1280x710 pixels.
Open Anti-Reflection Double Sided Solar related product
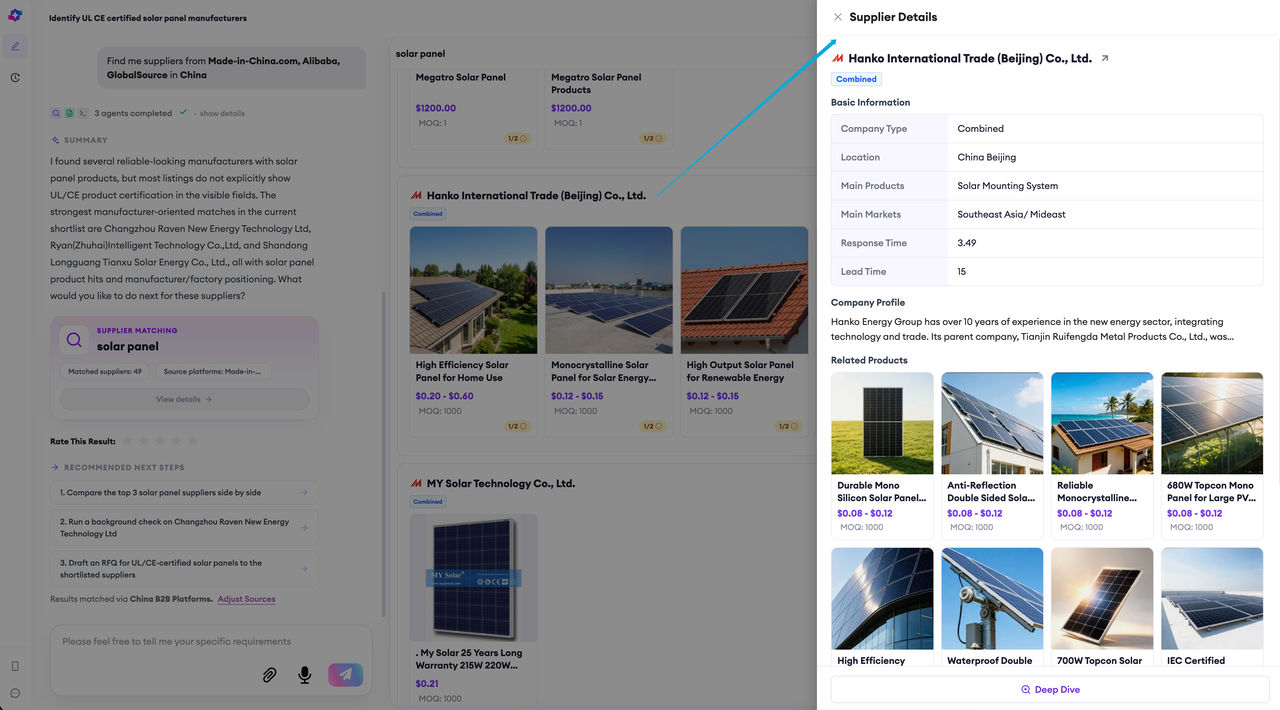tap(992, 456)
